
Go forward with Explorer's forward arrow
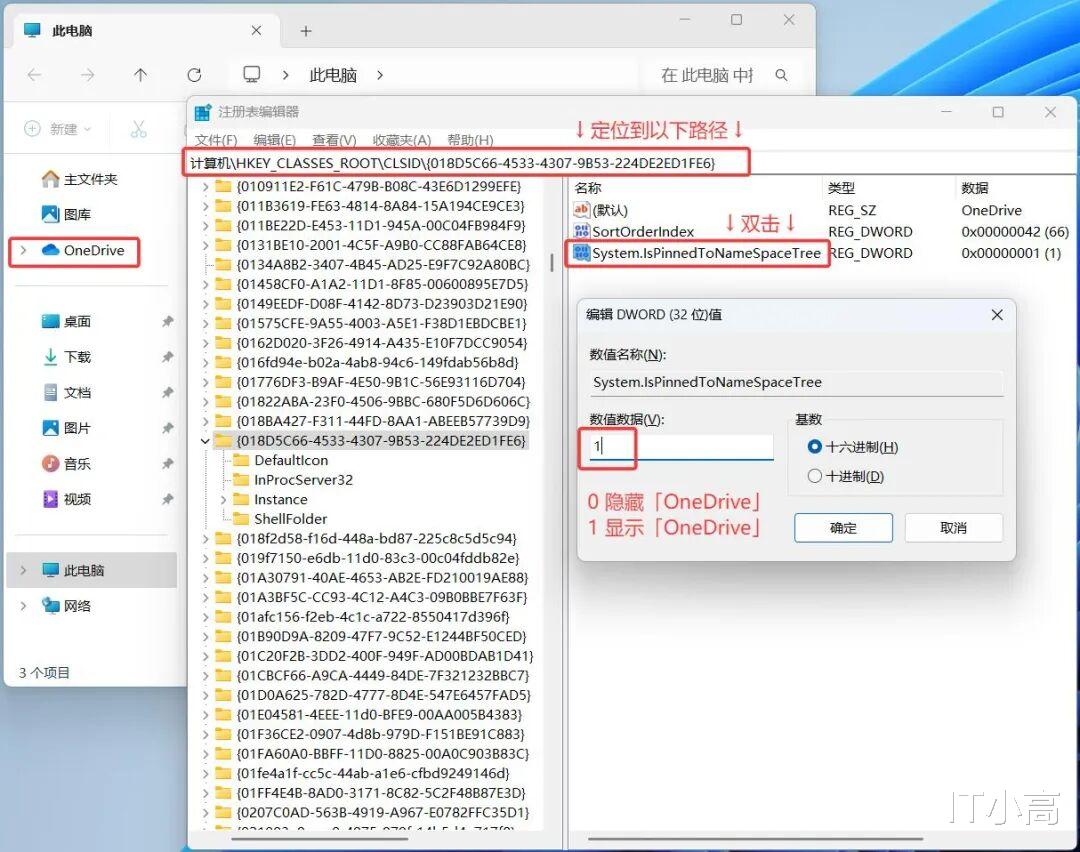(87, 74)
